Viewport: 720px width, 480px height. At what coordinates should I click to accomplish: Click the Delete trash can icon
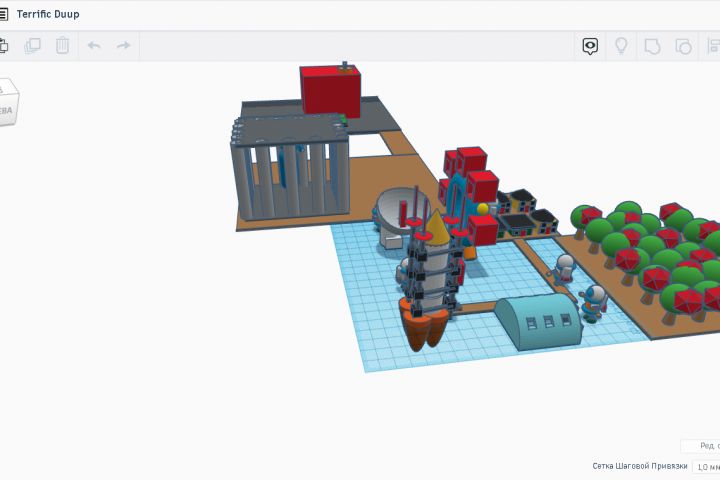(x=62, y=45)
